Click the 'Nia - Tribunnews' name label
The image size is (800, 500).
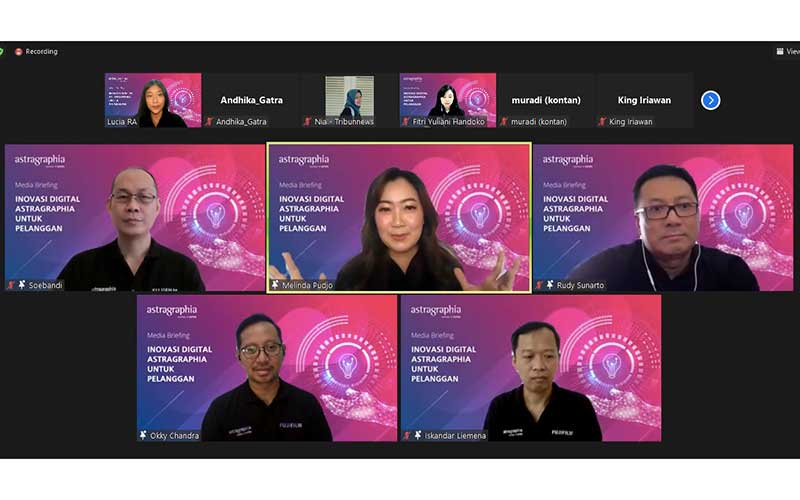344,121
